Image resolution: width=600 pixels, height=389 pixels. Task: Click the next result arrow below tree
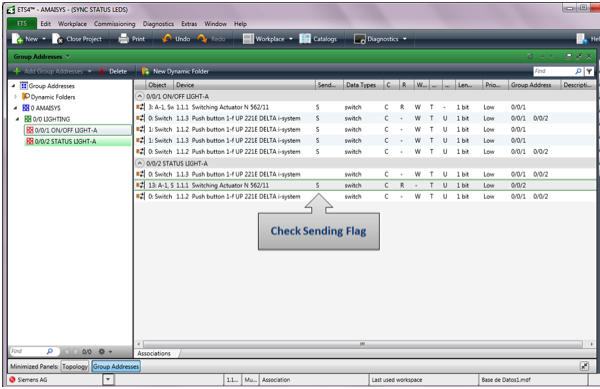[76, 351]
